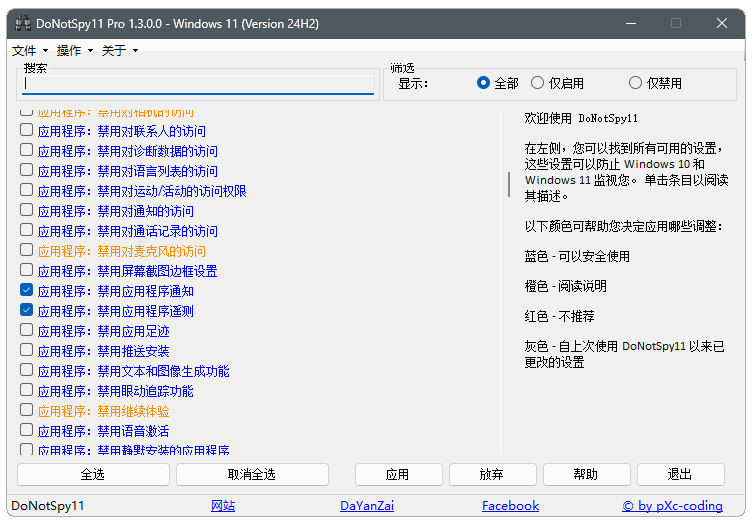Uncheck 禁用应用程序遥测 checkbox
This screenshot has width=754, height=528.
pyautogui.click(x=27, y=311)
